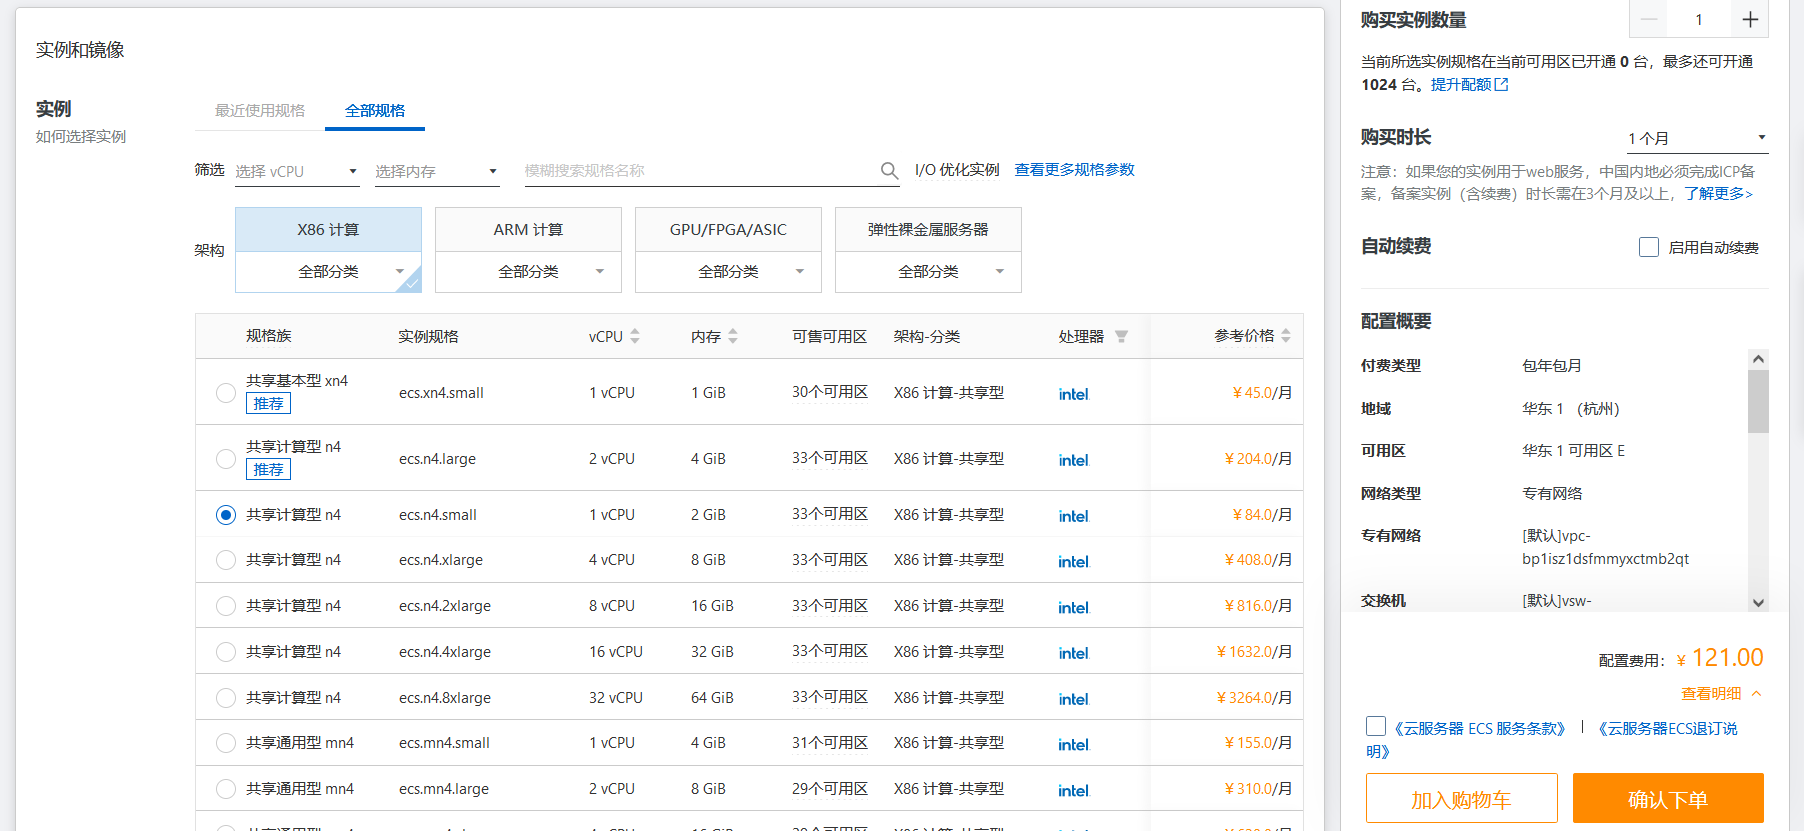The width and height of the screenshot is (1804, 831).
Task: Click the ¥84.0/月 price cell
Action: [1262, 515]
